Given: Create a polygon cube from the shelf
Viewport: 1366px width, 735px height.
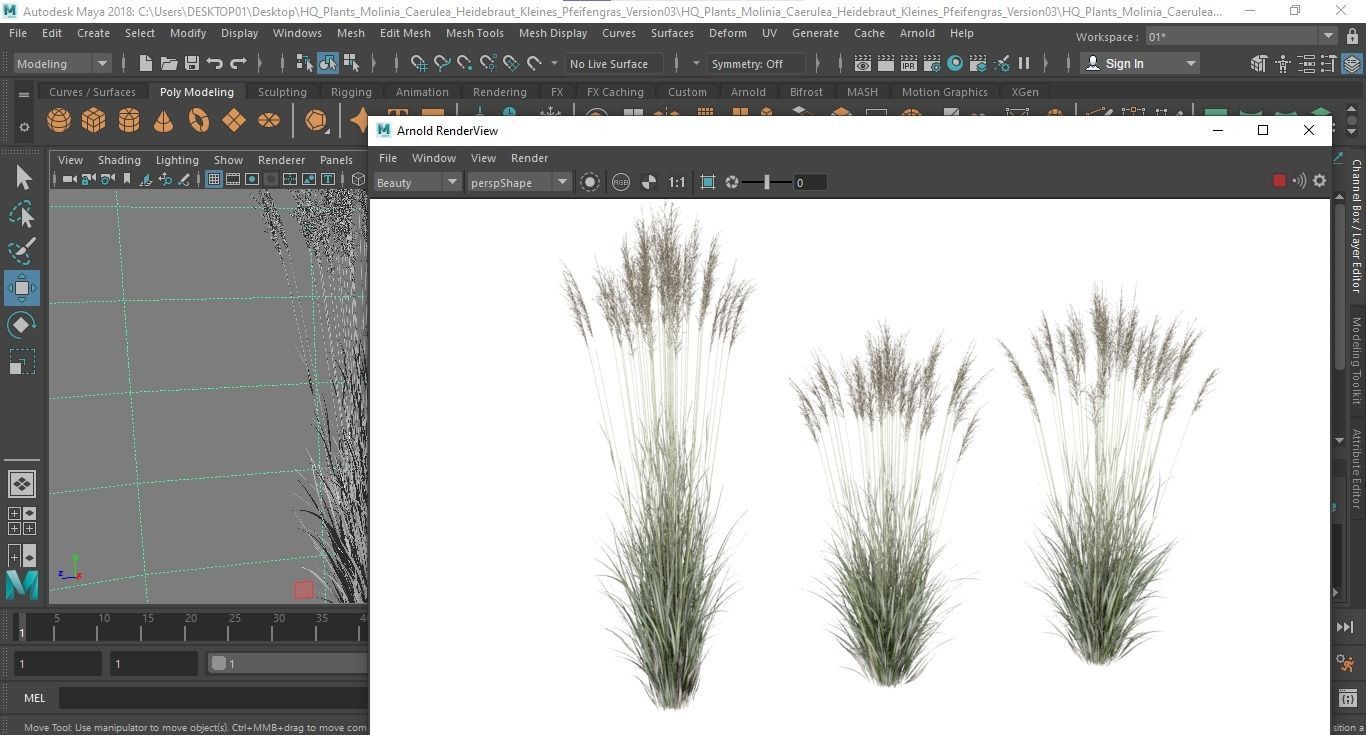Looking at the screenshot, I should pyautogui.click(x=94, y=121).
